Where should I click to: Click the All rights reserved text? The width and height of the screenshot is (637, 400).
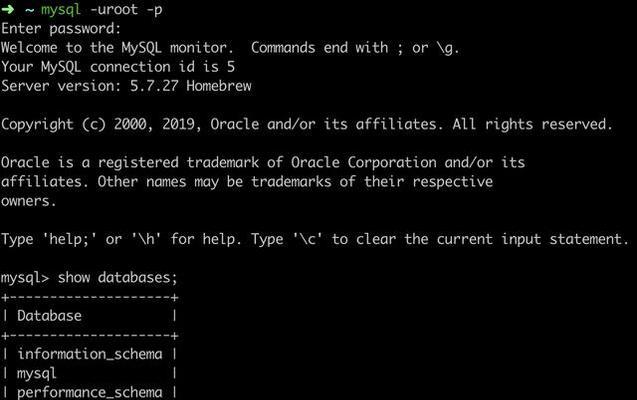[533, 124]
